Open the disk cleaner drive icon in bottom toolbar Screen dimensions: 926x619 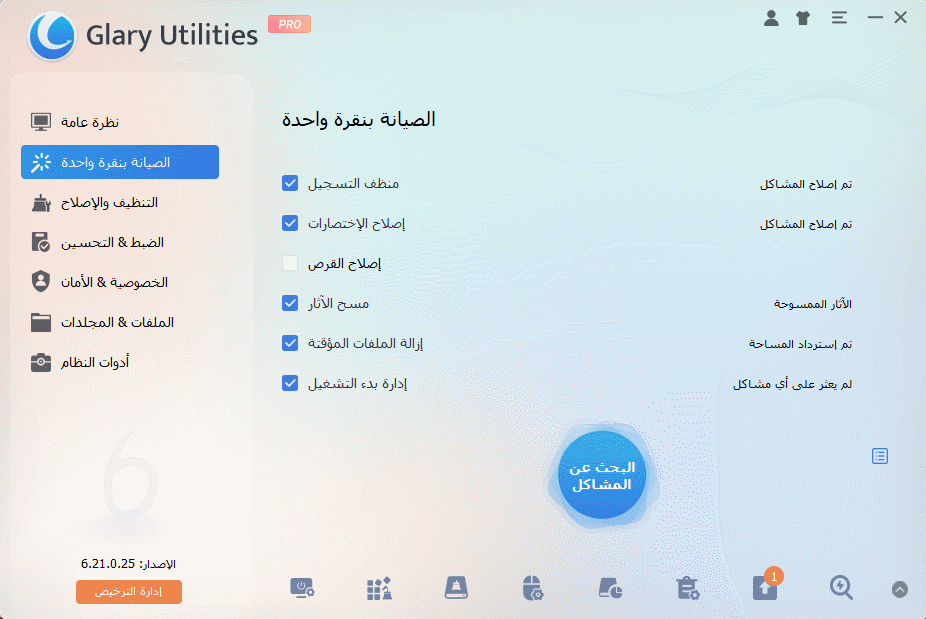456,588
